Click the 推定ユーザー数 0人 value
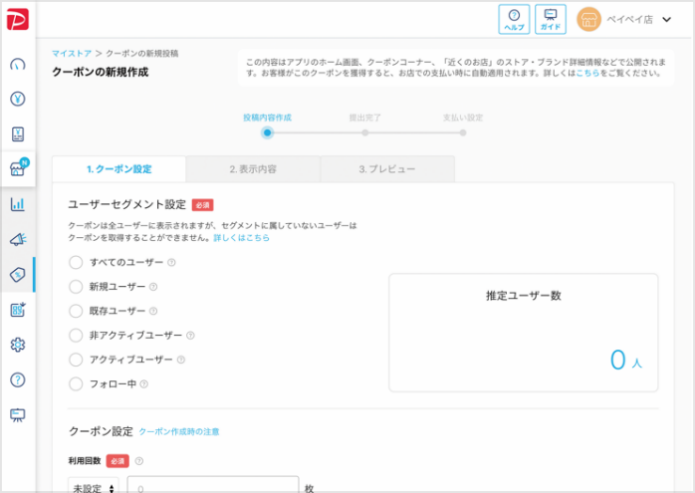The image size is (695, 493). pos(626,360)
